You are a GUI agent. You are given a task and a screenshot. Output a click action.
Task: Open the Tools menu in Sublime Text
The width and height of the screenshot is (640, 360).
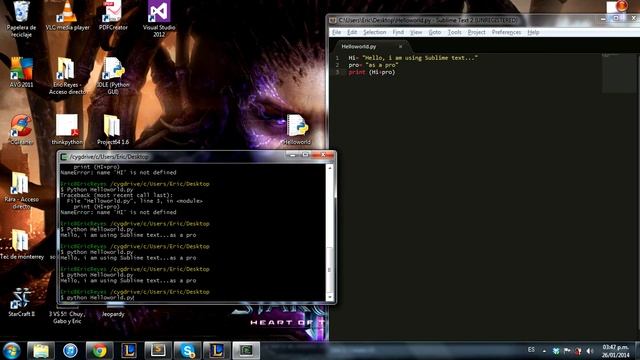454,32
